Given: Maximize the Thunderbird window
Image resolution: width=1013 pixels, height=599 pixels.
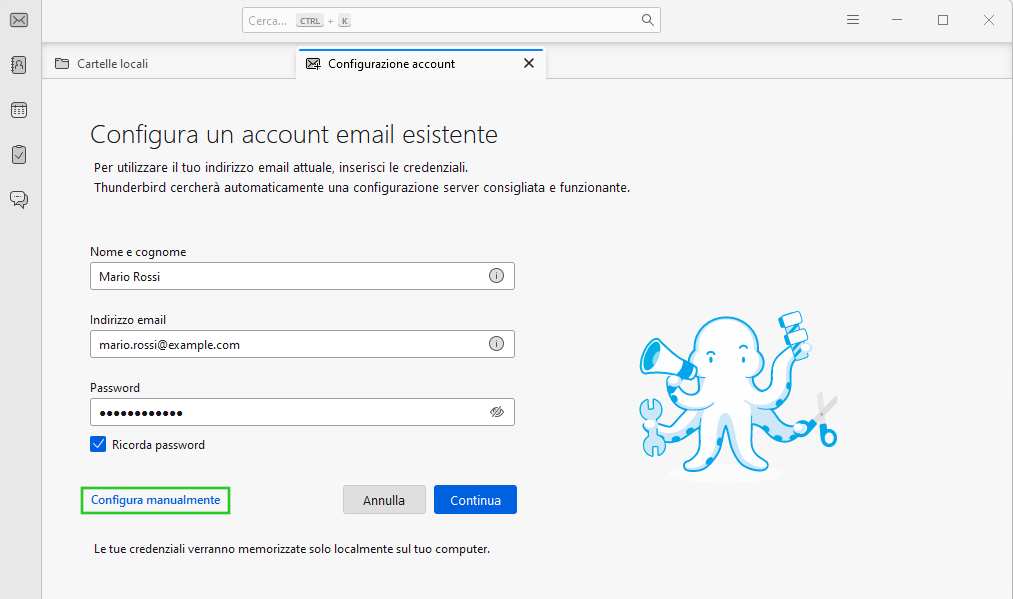Looking at the screenshot, I should 943,20.
